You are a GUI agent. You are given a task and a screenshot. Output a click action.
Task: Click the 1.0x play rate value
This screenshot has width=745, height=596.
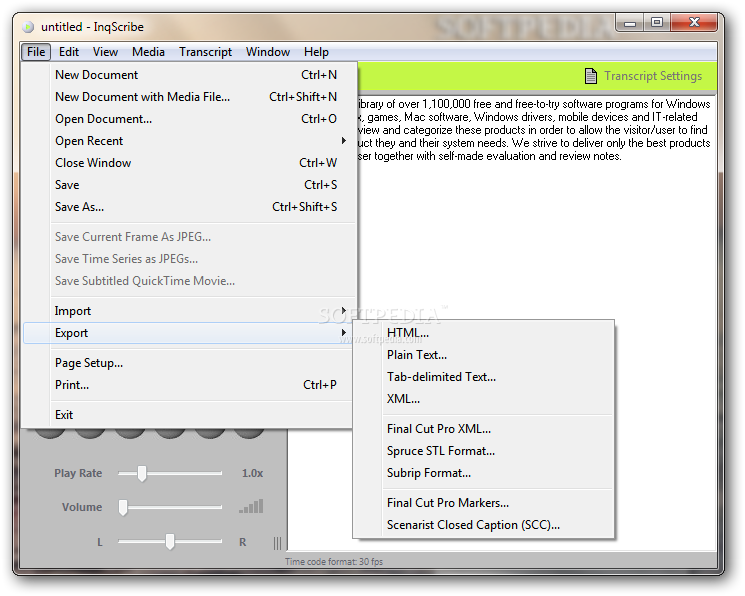(x=252, y=473)
